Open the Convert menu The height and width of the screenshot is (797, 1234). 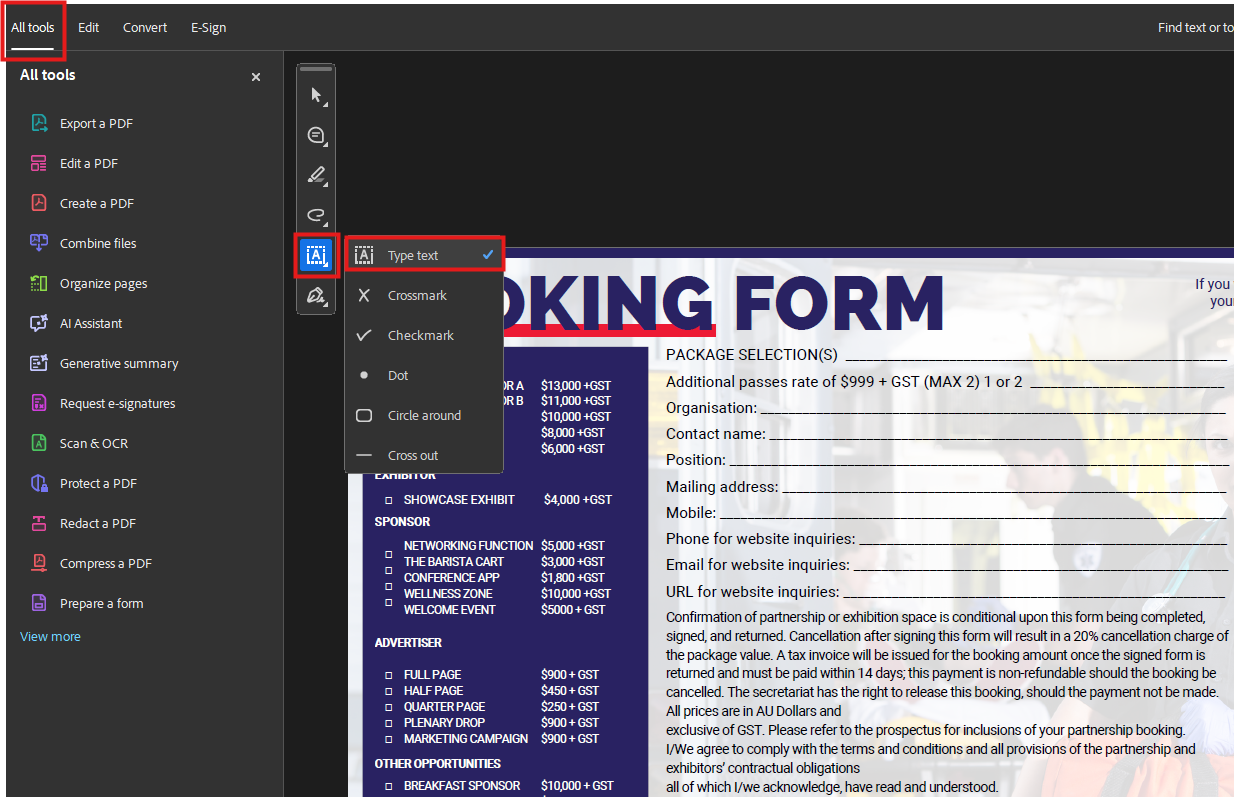[145, 27]
